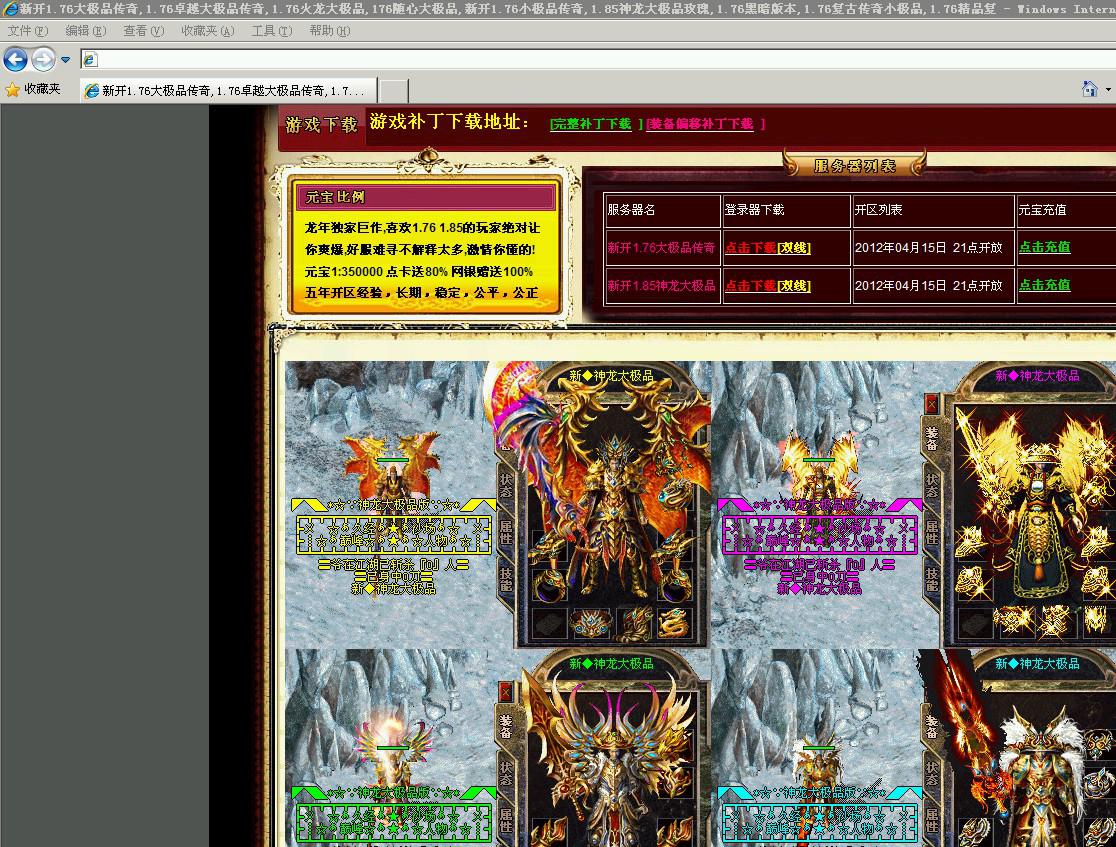Click the game screenshot with cyan name banner
The height and width of the screenshot is (847, 1116).
pyautogui.click(x=914, y=748)
